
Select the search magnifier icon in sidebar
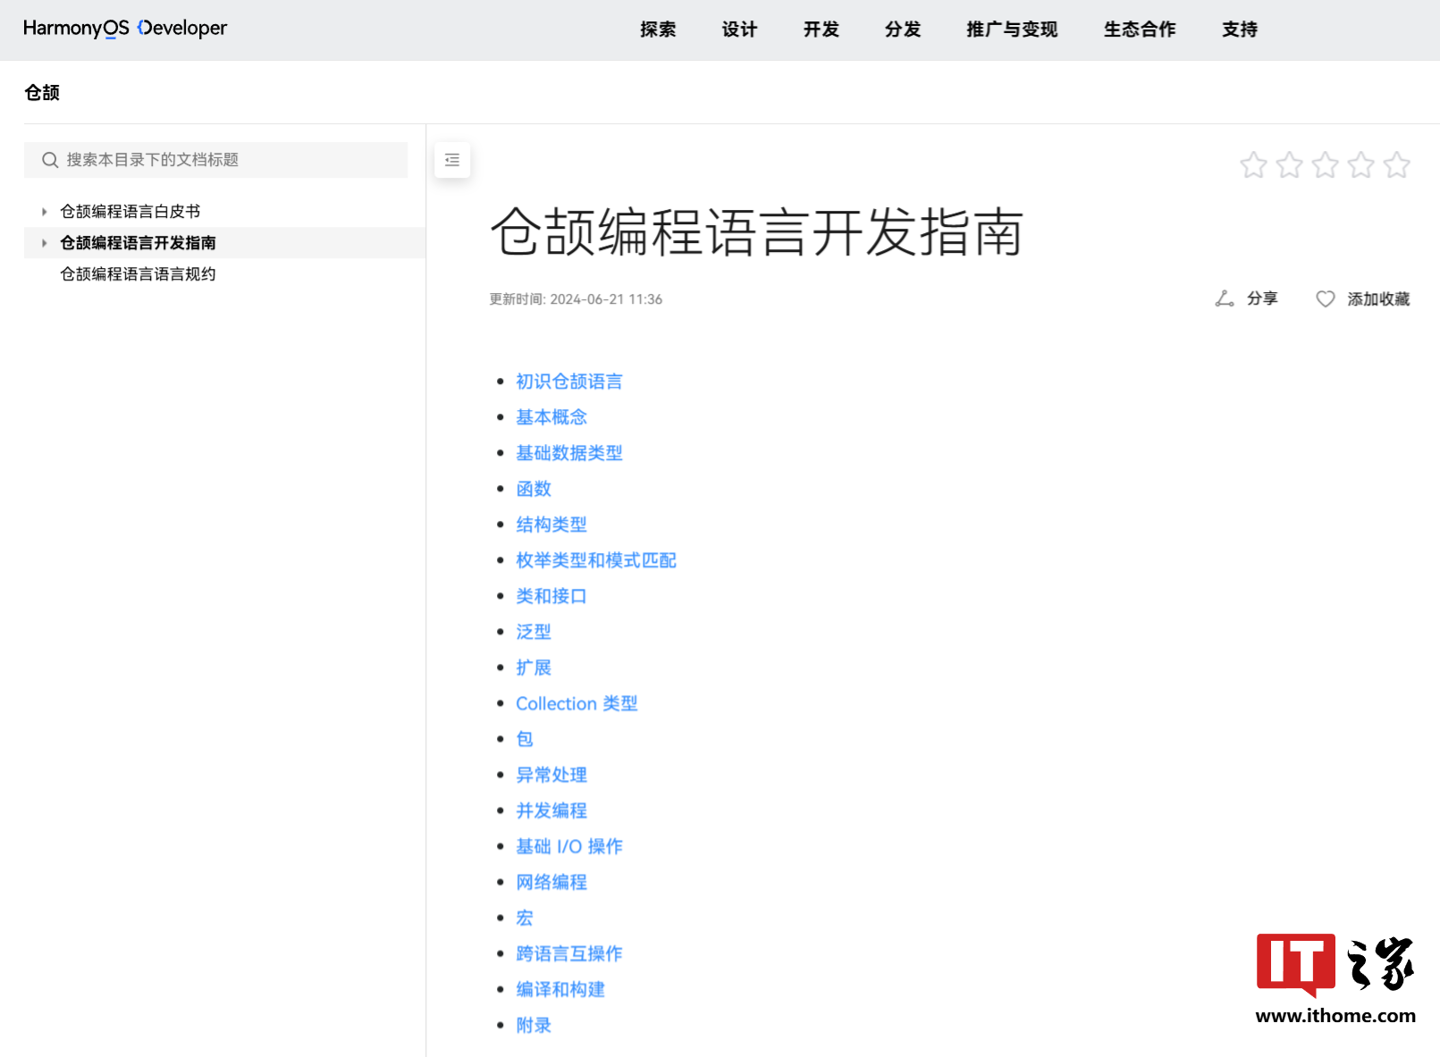pos(50,159)
